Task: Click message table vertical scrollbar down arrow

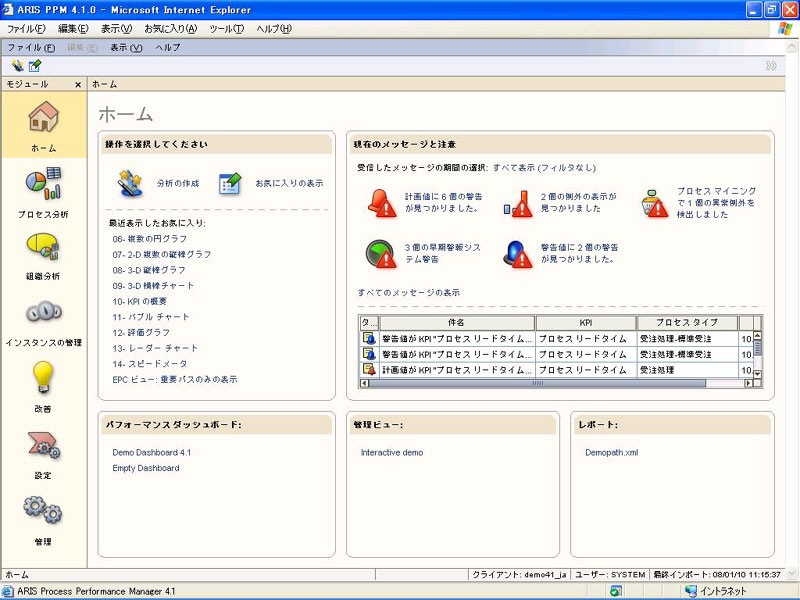Action: pyautogui.click(x=757, y=374)
